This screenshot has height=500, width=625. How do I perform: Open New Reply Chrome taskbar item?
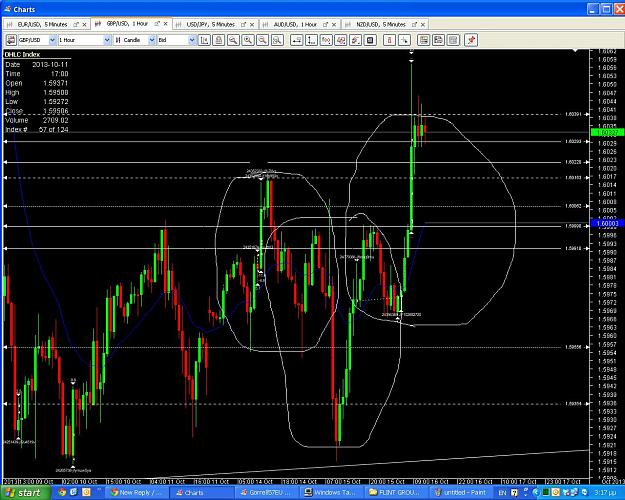[138, 492]
